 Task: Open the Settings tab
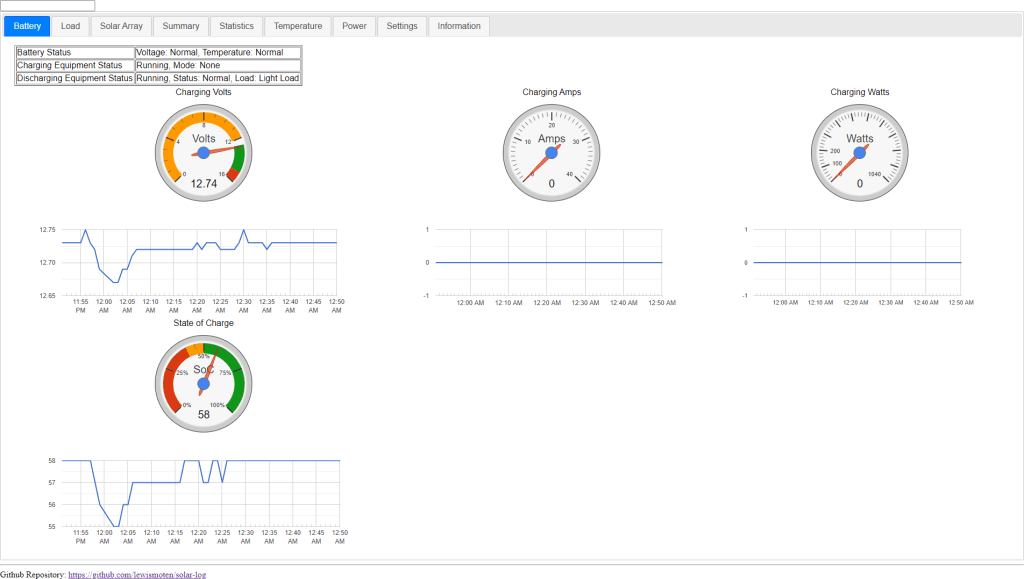[402, 26]
